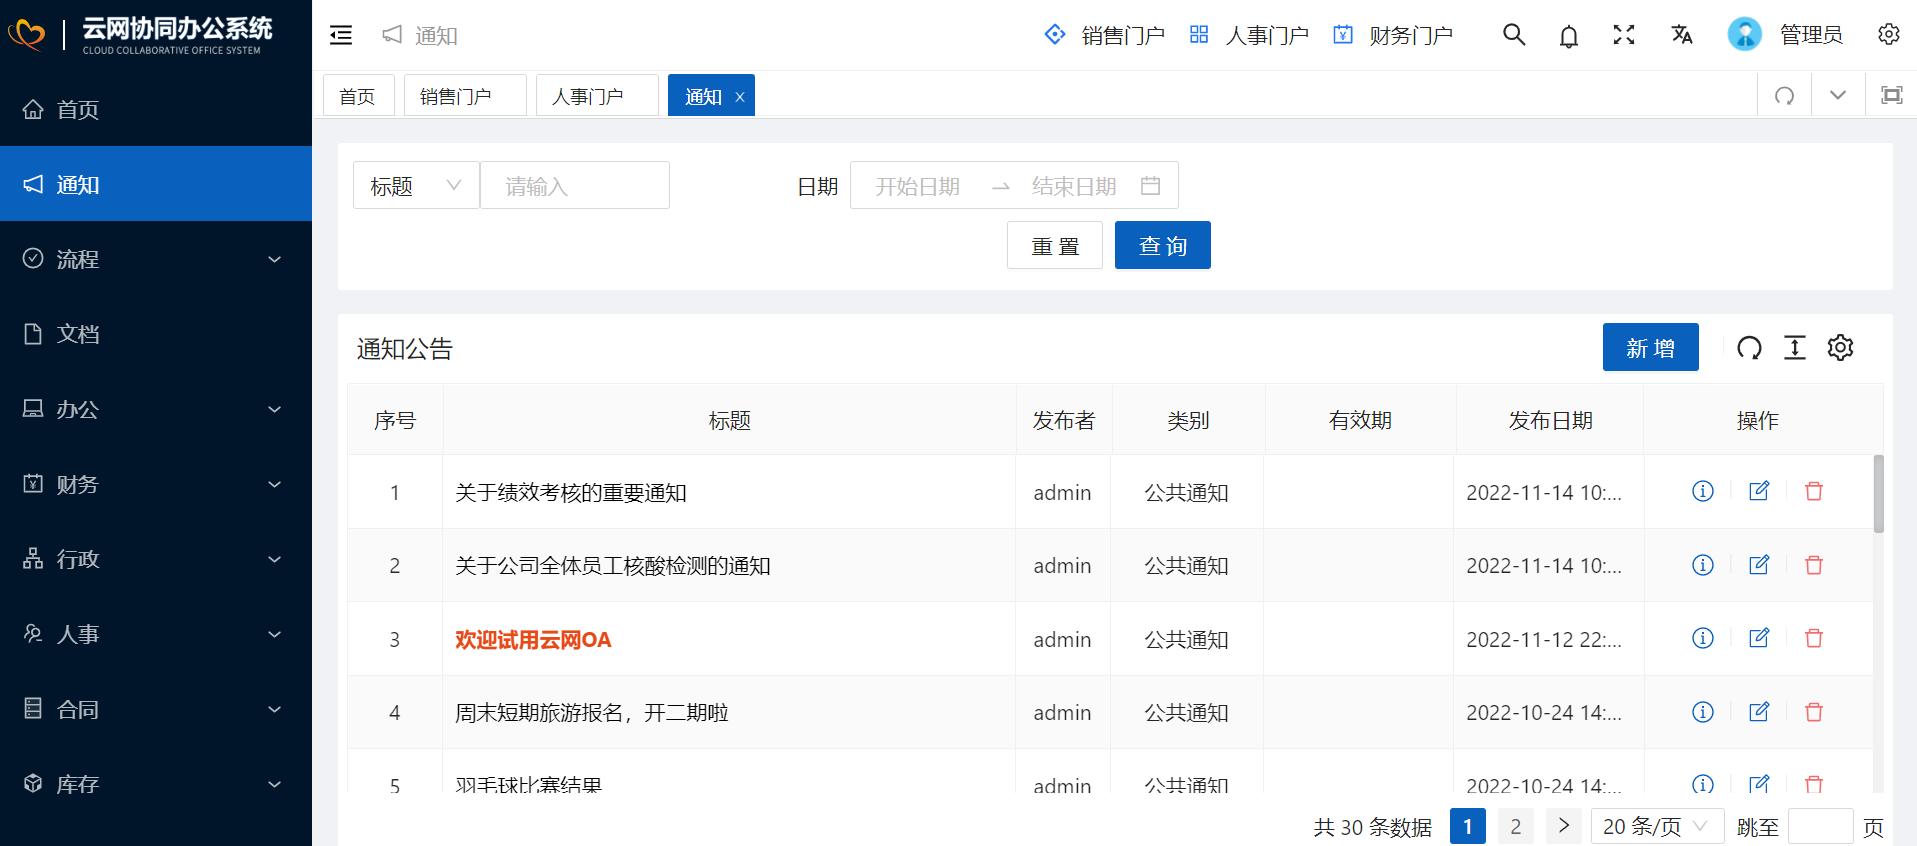
Task: Click the 云网协同办公系统 logo
Action: click(141, 35)
